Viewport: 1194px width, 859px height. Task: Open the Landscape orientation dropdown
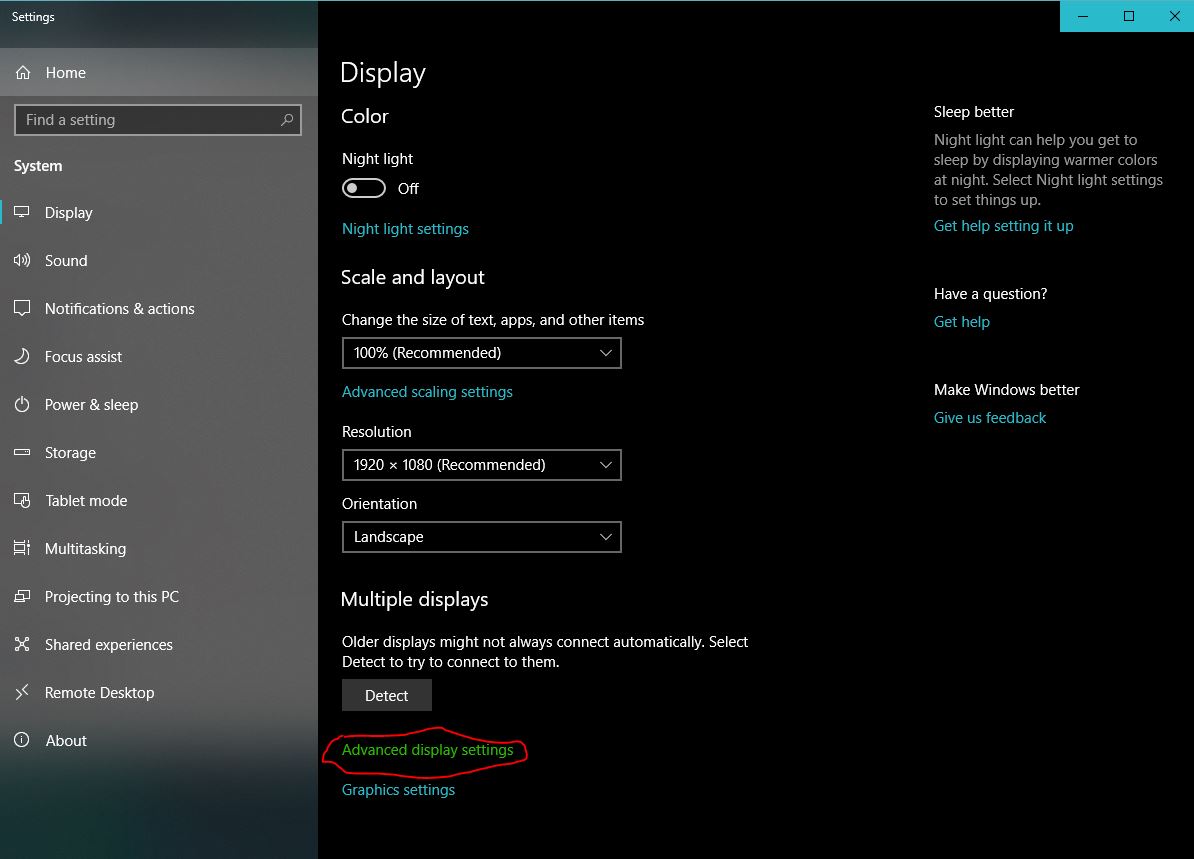pos(481,537)
